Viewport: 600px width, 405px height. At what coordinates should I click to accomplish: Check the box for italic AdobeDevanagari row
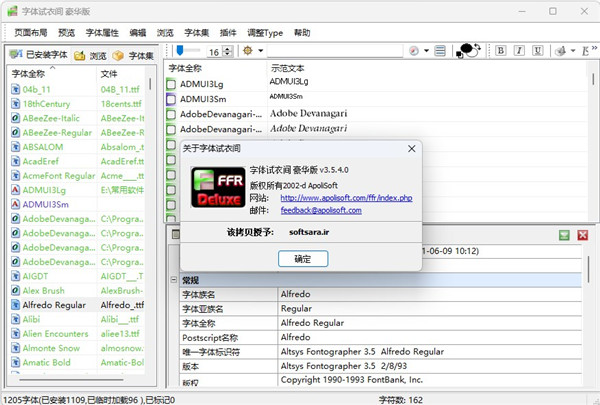[171, 129]
